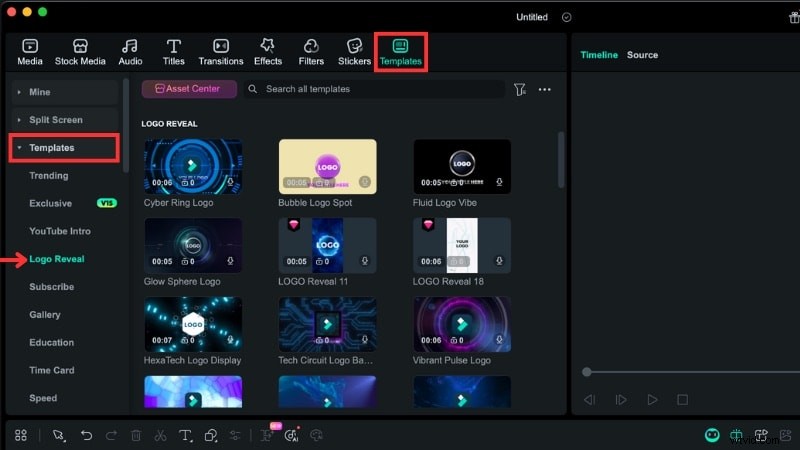800x450 pixels.
Task: Switch to the Source tab
Action: [x=642, y=55]
